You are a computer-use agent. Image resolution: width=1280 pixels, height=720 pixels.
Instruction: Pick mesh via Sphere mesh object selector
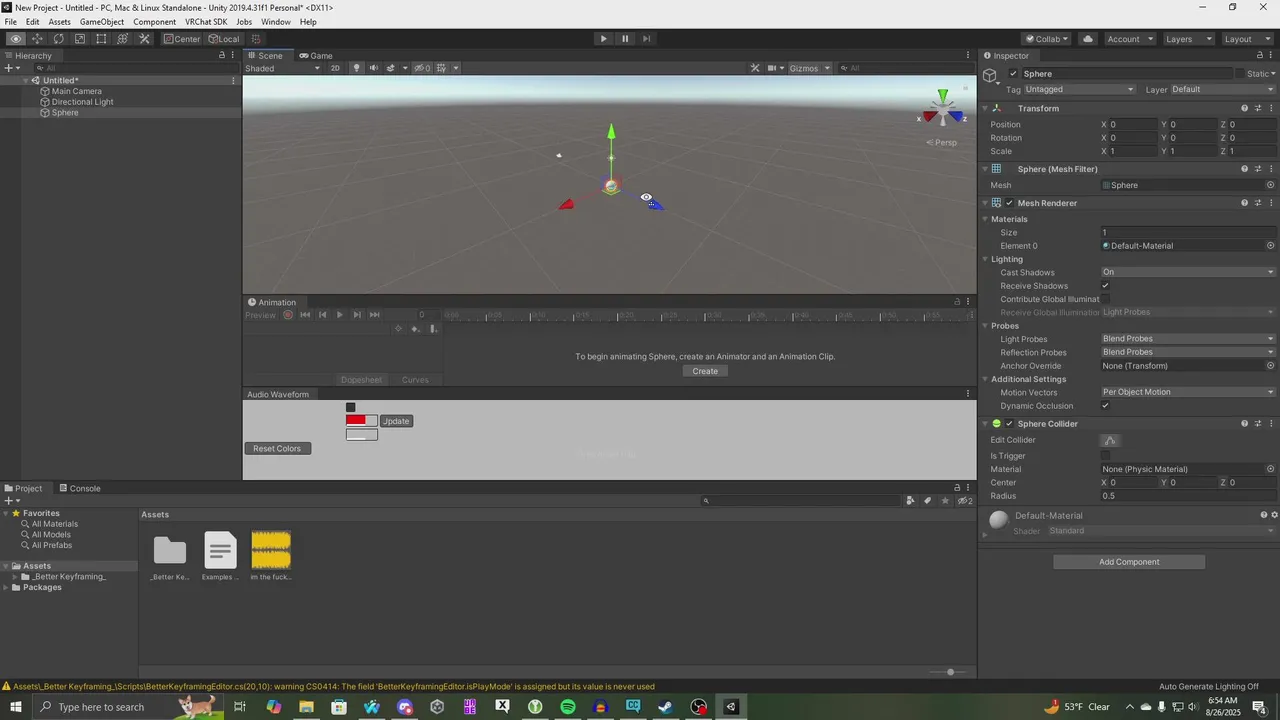[x=1271, y=185]
